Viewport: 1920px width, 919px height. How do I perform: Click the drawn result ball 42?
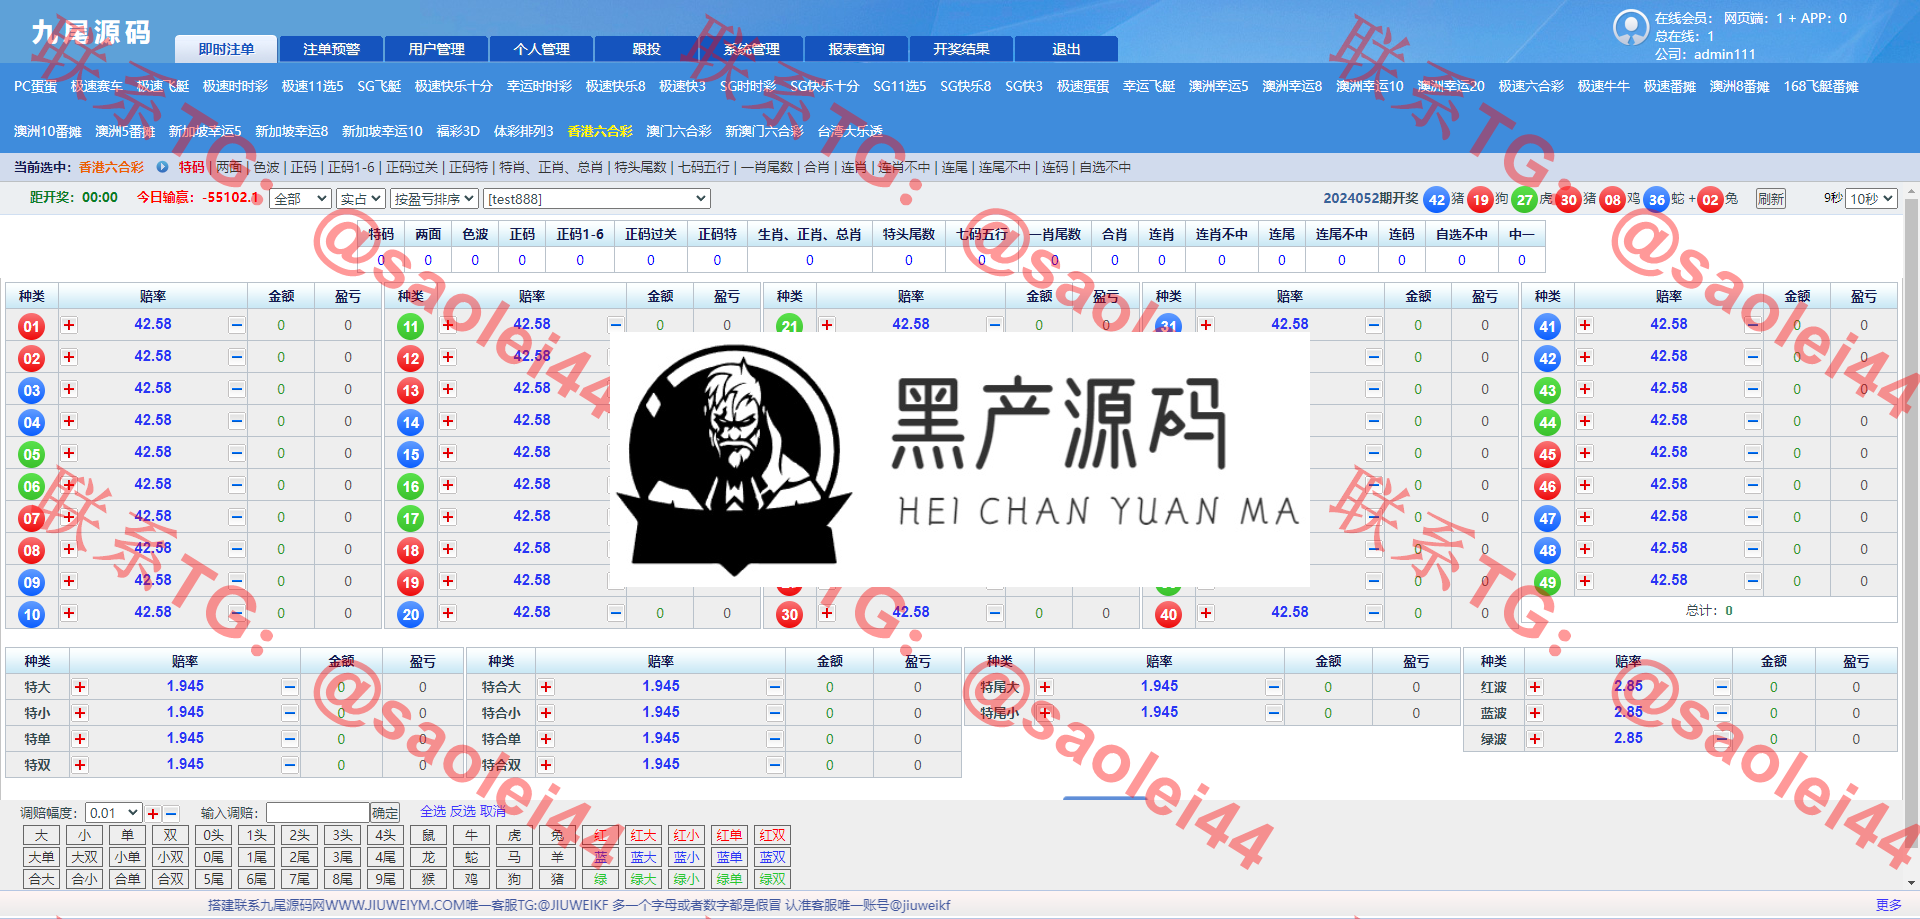click(x=1437, y=199)
